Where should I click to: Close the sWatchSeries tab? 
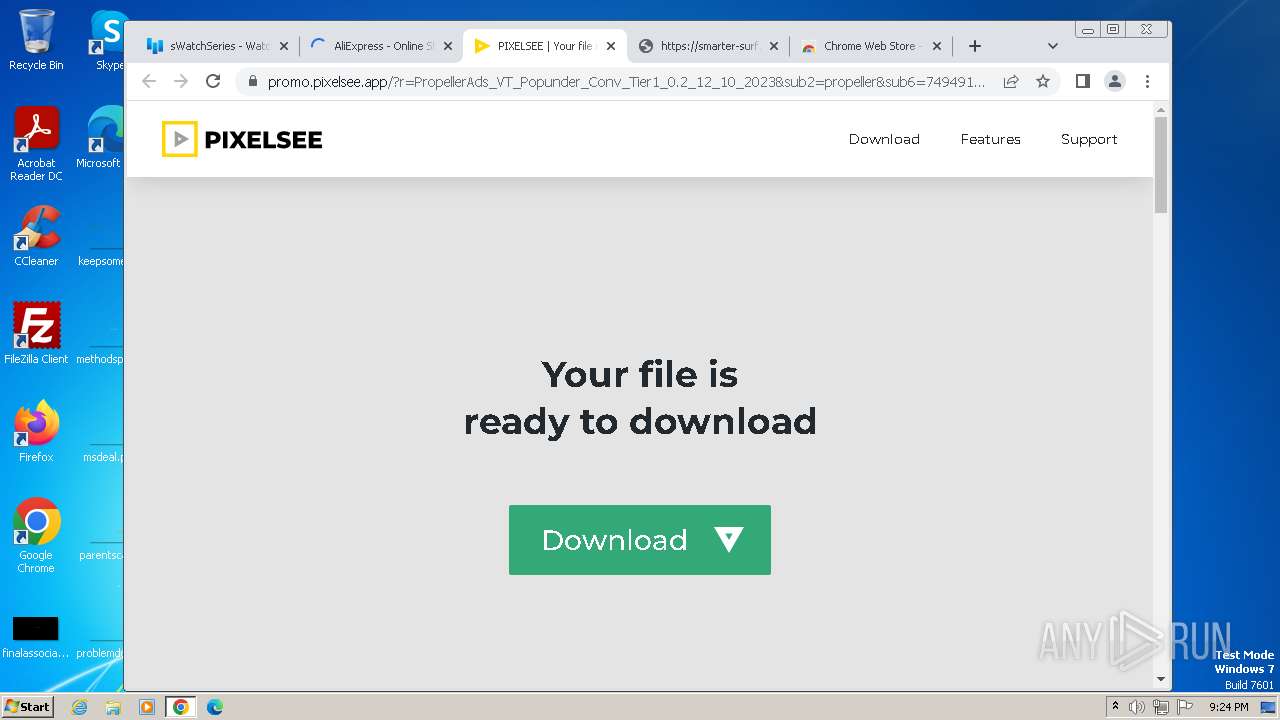click(x=284, y=46)
